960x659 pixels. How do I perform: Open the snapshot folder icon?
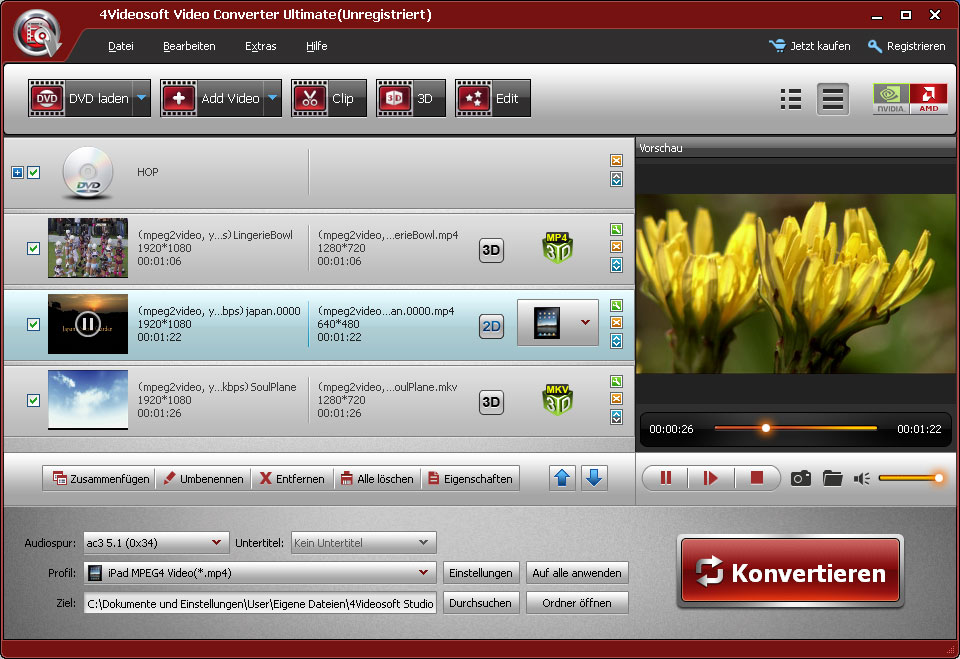tap(833, 478)
